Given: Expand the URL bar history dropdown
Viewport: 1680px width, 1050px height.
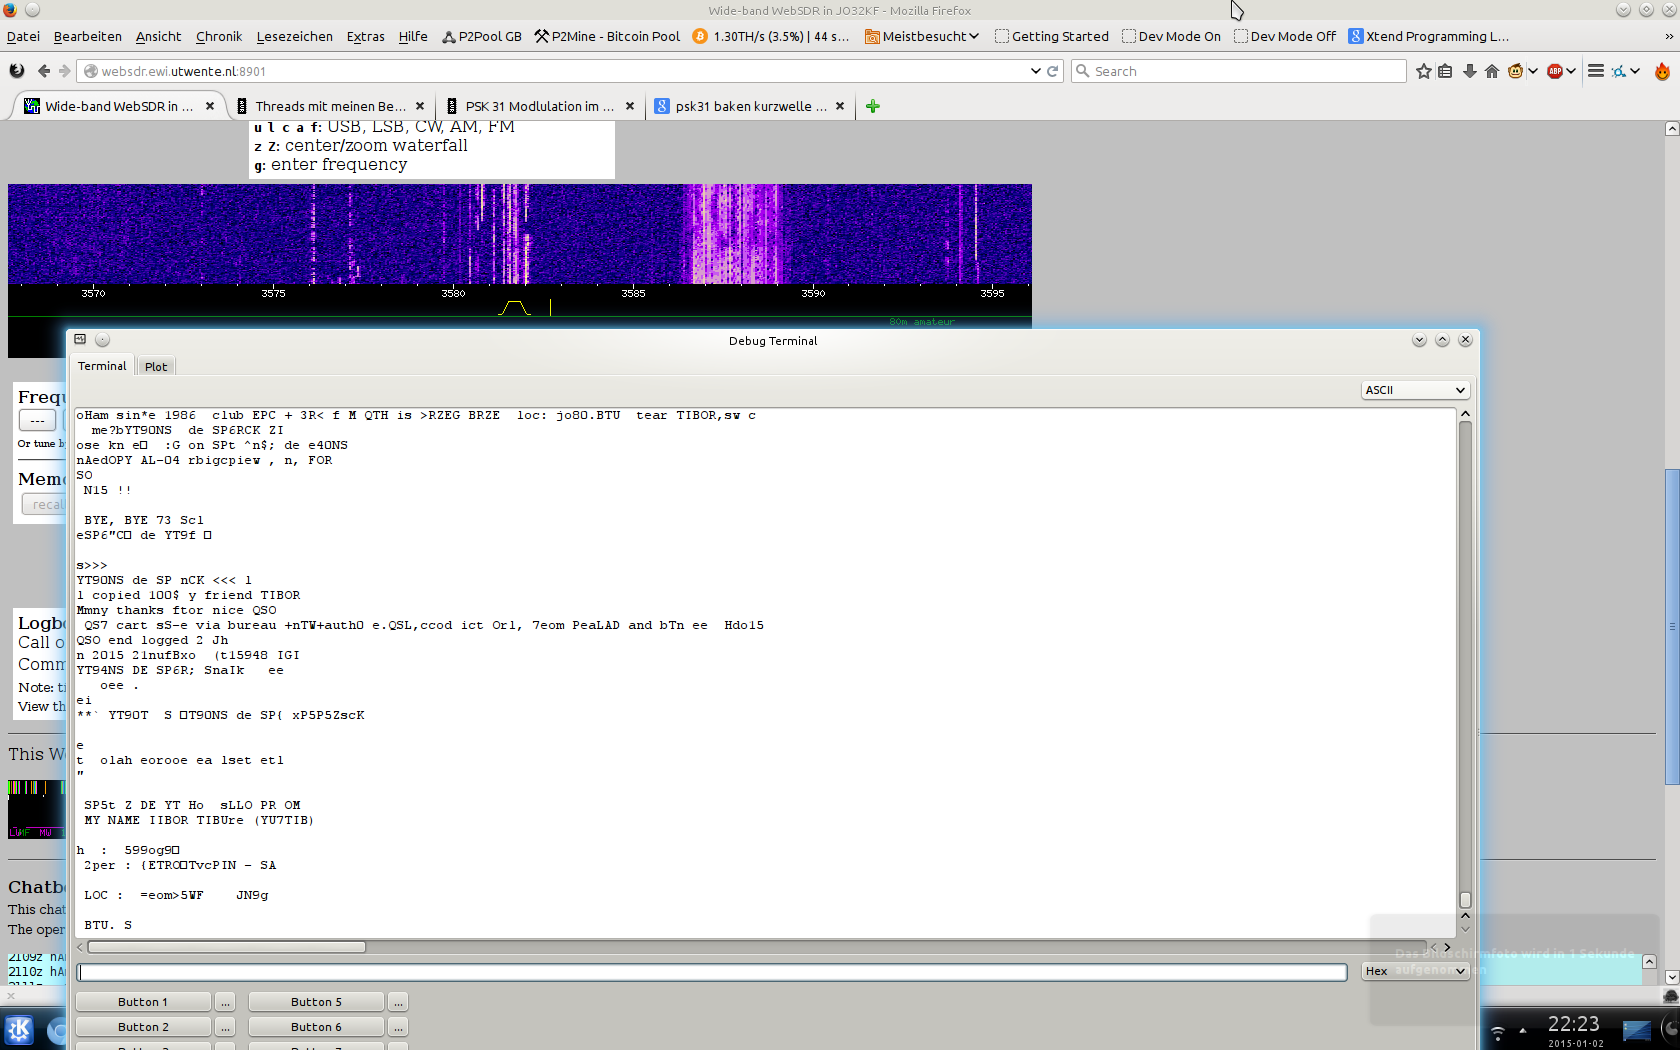Looking at the screenshot, I should pos(1035,71).
